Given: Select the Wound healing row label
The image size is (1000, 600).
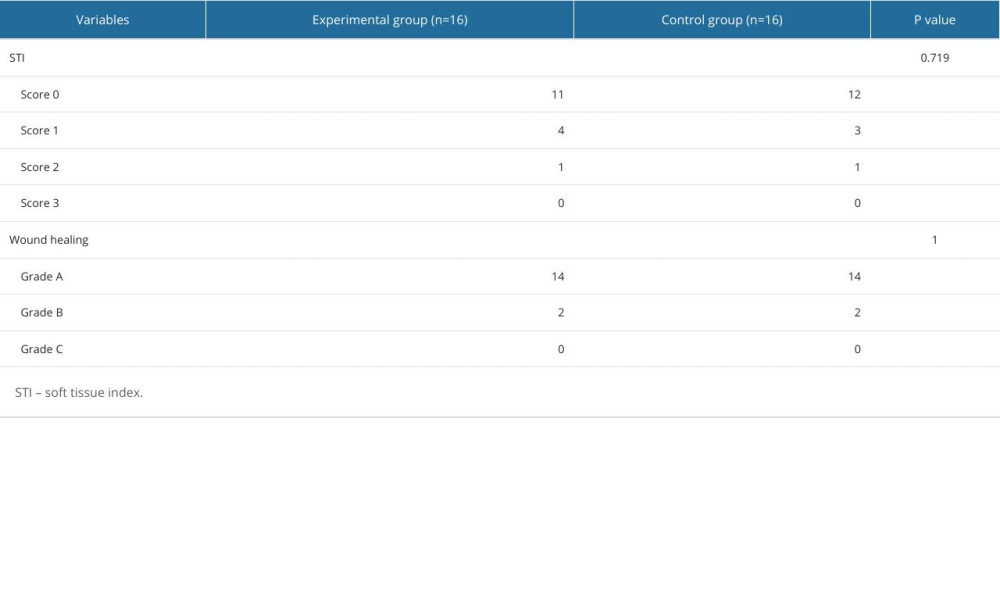Looking at the screenshot, I should [48, 240].
